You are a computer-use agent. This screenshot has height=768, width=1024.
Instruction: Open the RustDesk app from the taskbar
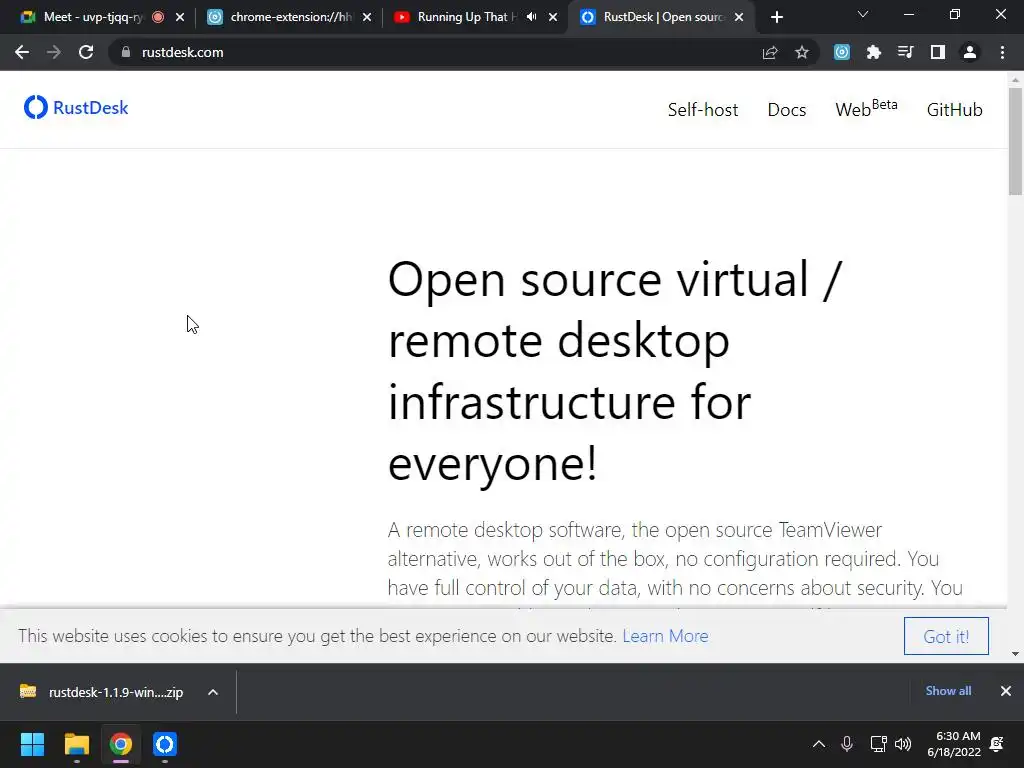[x=165, y=744]
